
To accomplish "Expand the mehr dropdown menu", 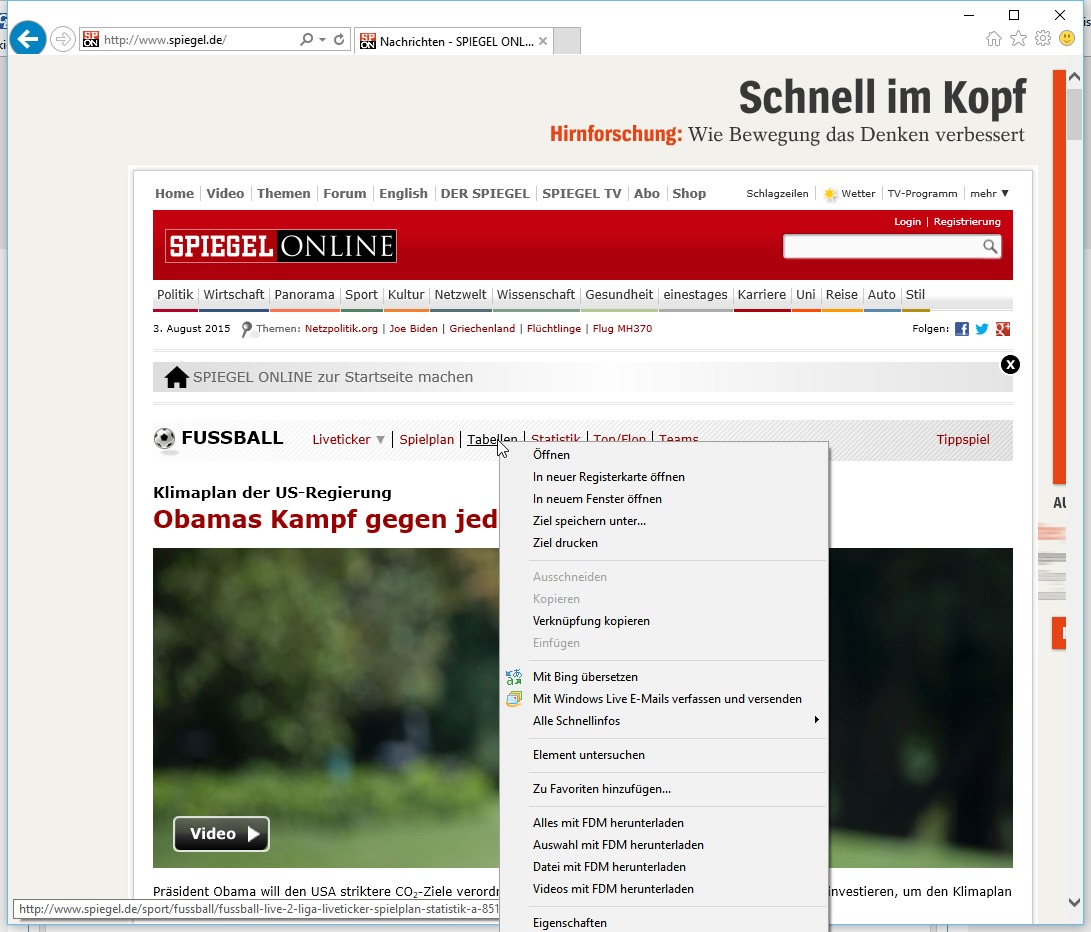I will [x=989, y=193].
